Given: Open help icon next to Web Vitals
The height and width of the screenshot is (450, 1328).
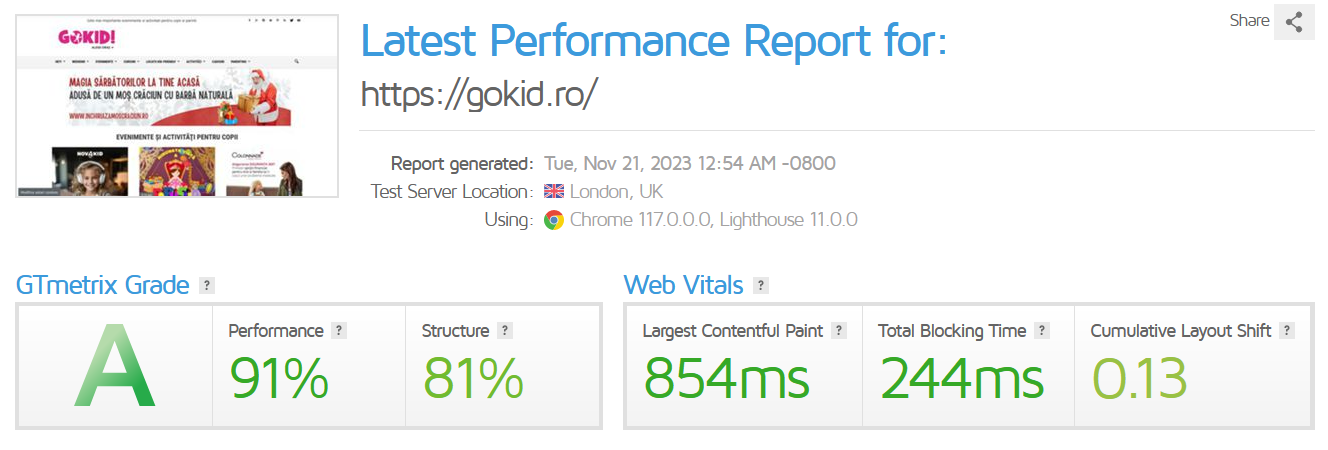Looking at the screenshot, I should (x=761, y=286).
